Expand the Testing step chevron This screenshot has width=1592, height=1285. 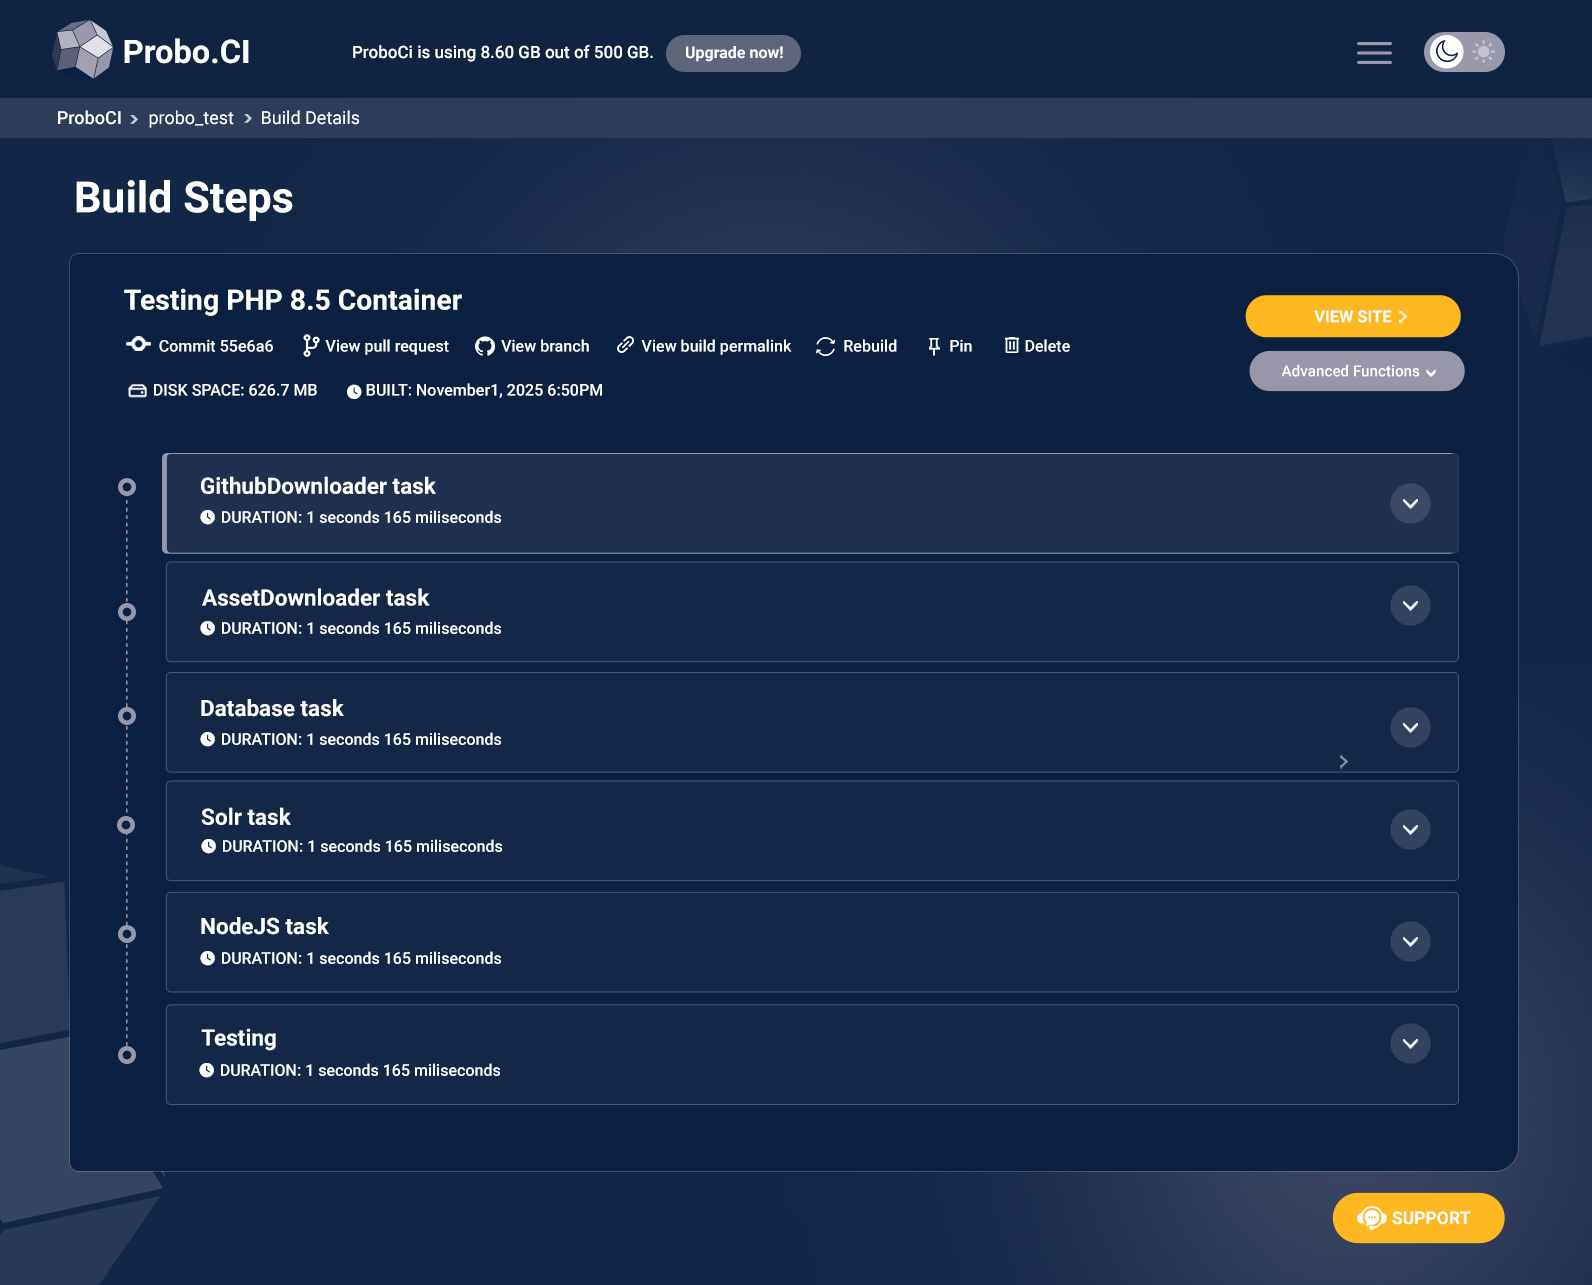coord(1410,1043)
